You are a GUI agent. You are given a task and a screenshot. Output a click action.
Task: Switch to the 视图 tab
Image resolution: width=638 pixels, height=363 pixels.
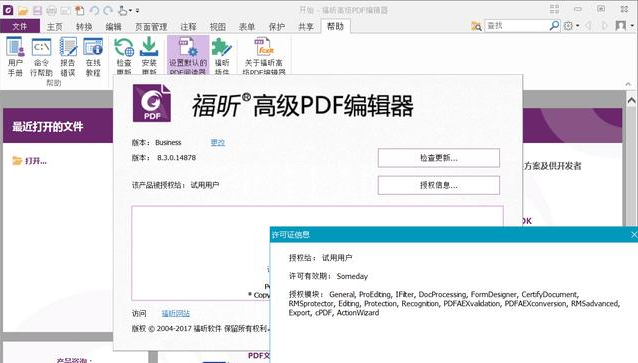coord(218,27)
